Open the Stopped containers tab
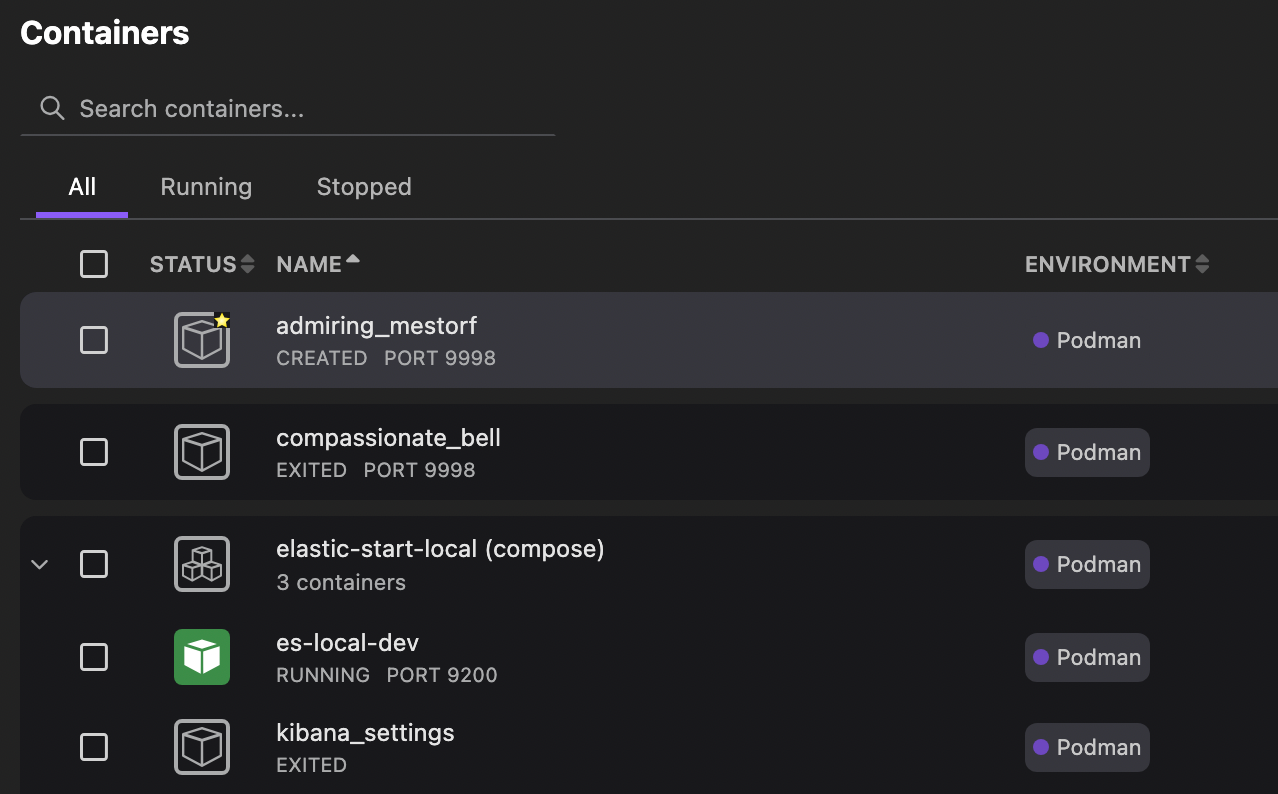 coord(364,187)
